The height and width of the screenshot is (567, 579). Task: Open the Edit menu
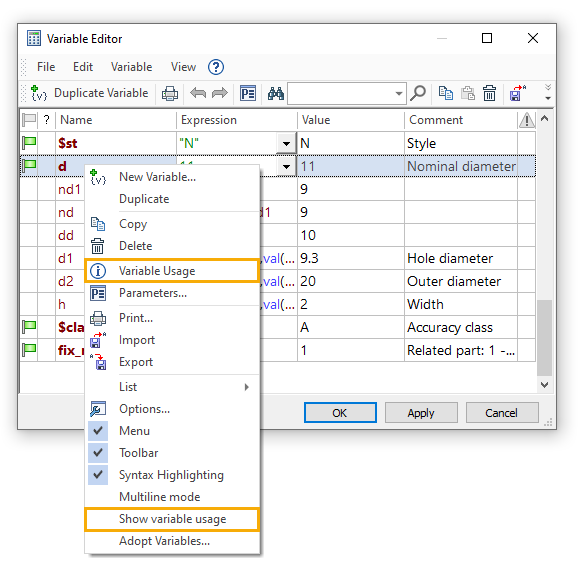[83, 67]
